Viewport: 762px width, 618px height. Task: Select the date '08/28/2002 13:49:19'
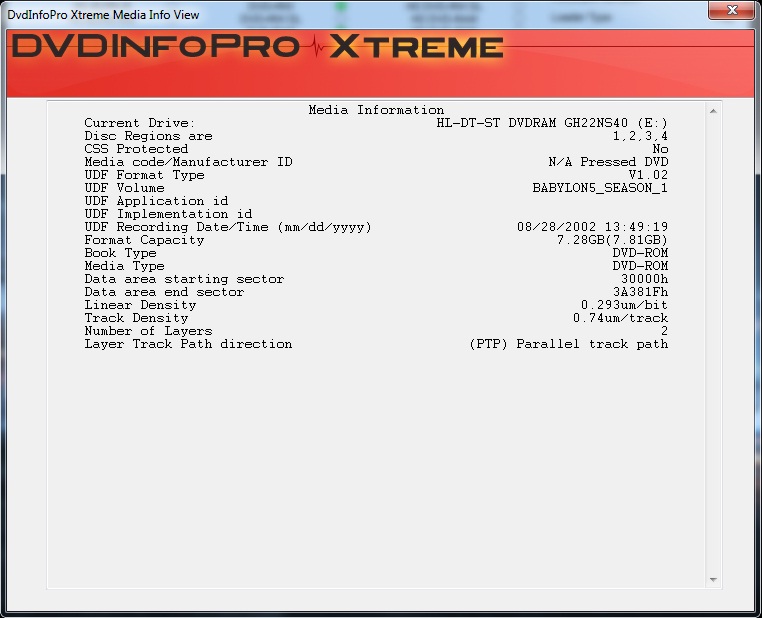point(592,227)
